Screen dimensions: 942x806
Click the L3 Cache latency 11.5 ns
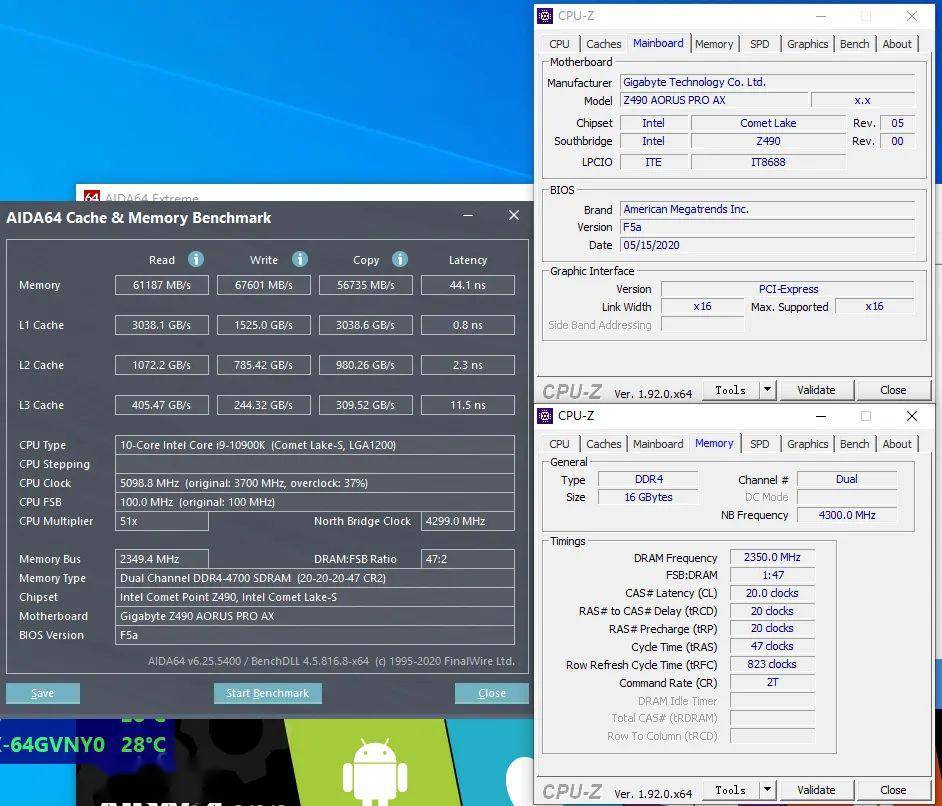(x=468, y=405)
